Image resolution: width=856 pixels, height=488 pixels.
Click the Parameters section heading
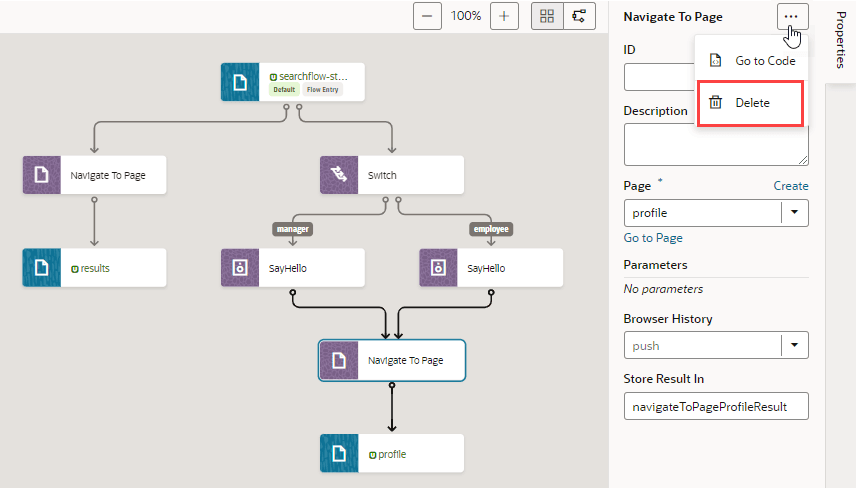(x=655, y=265)
